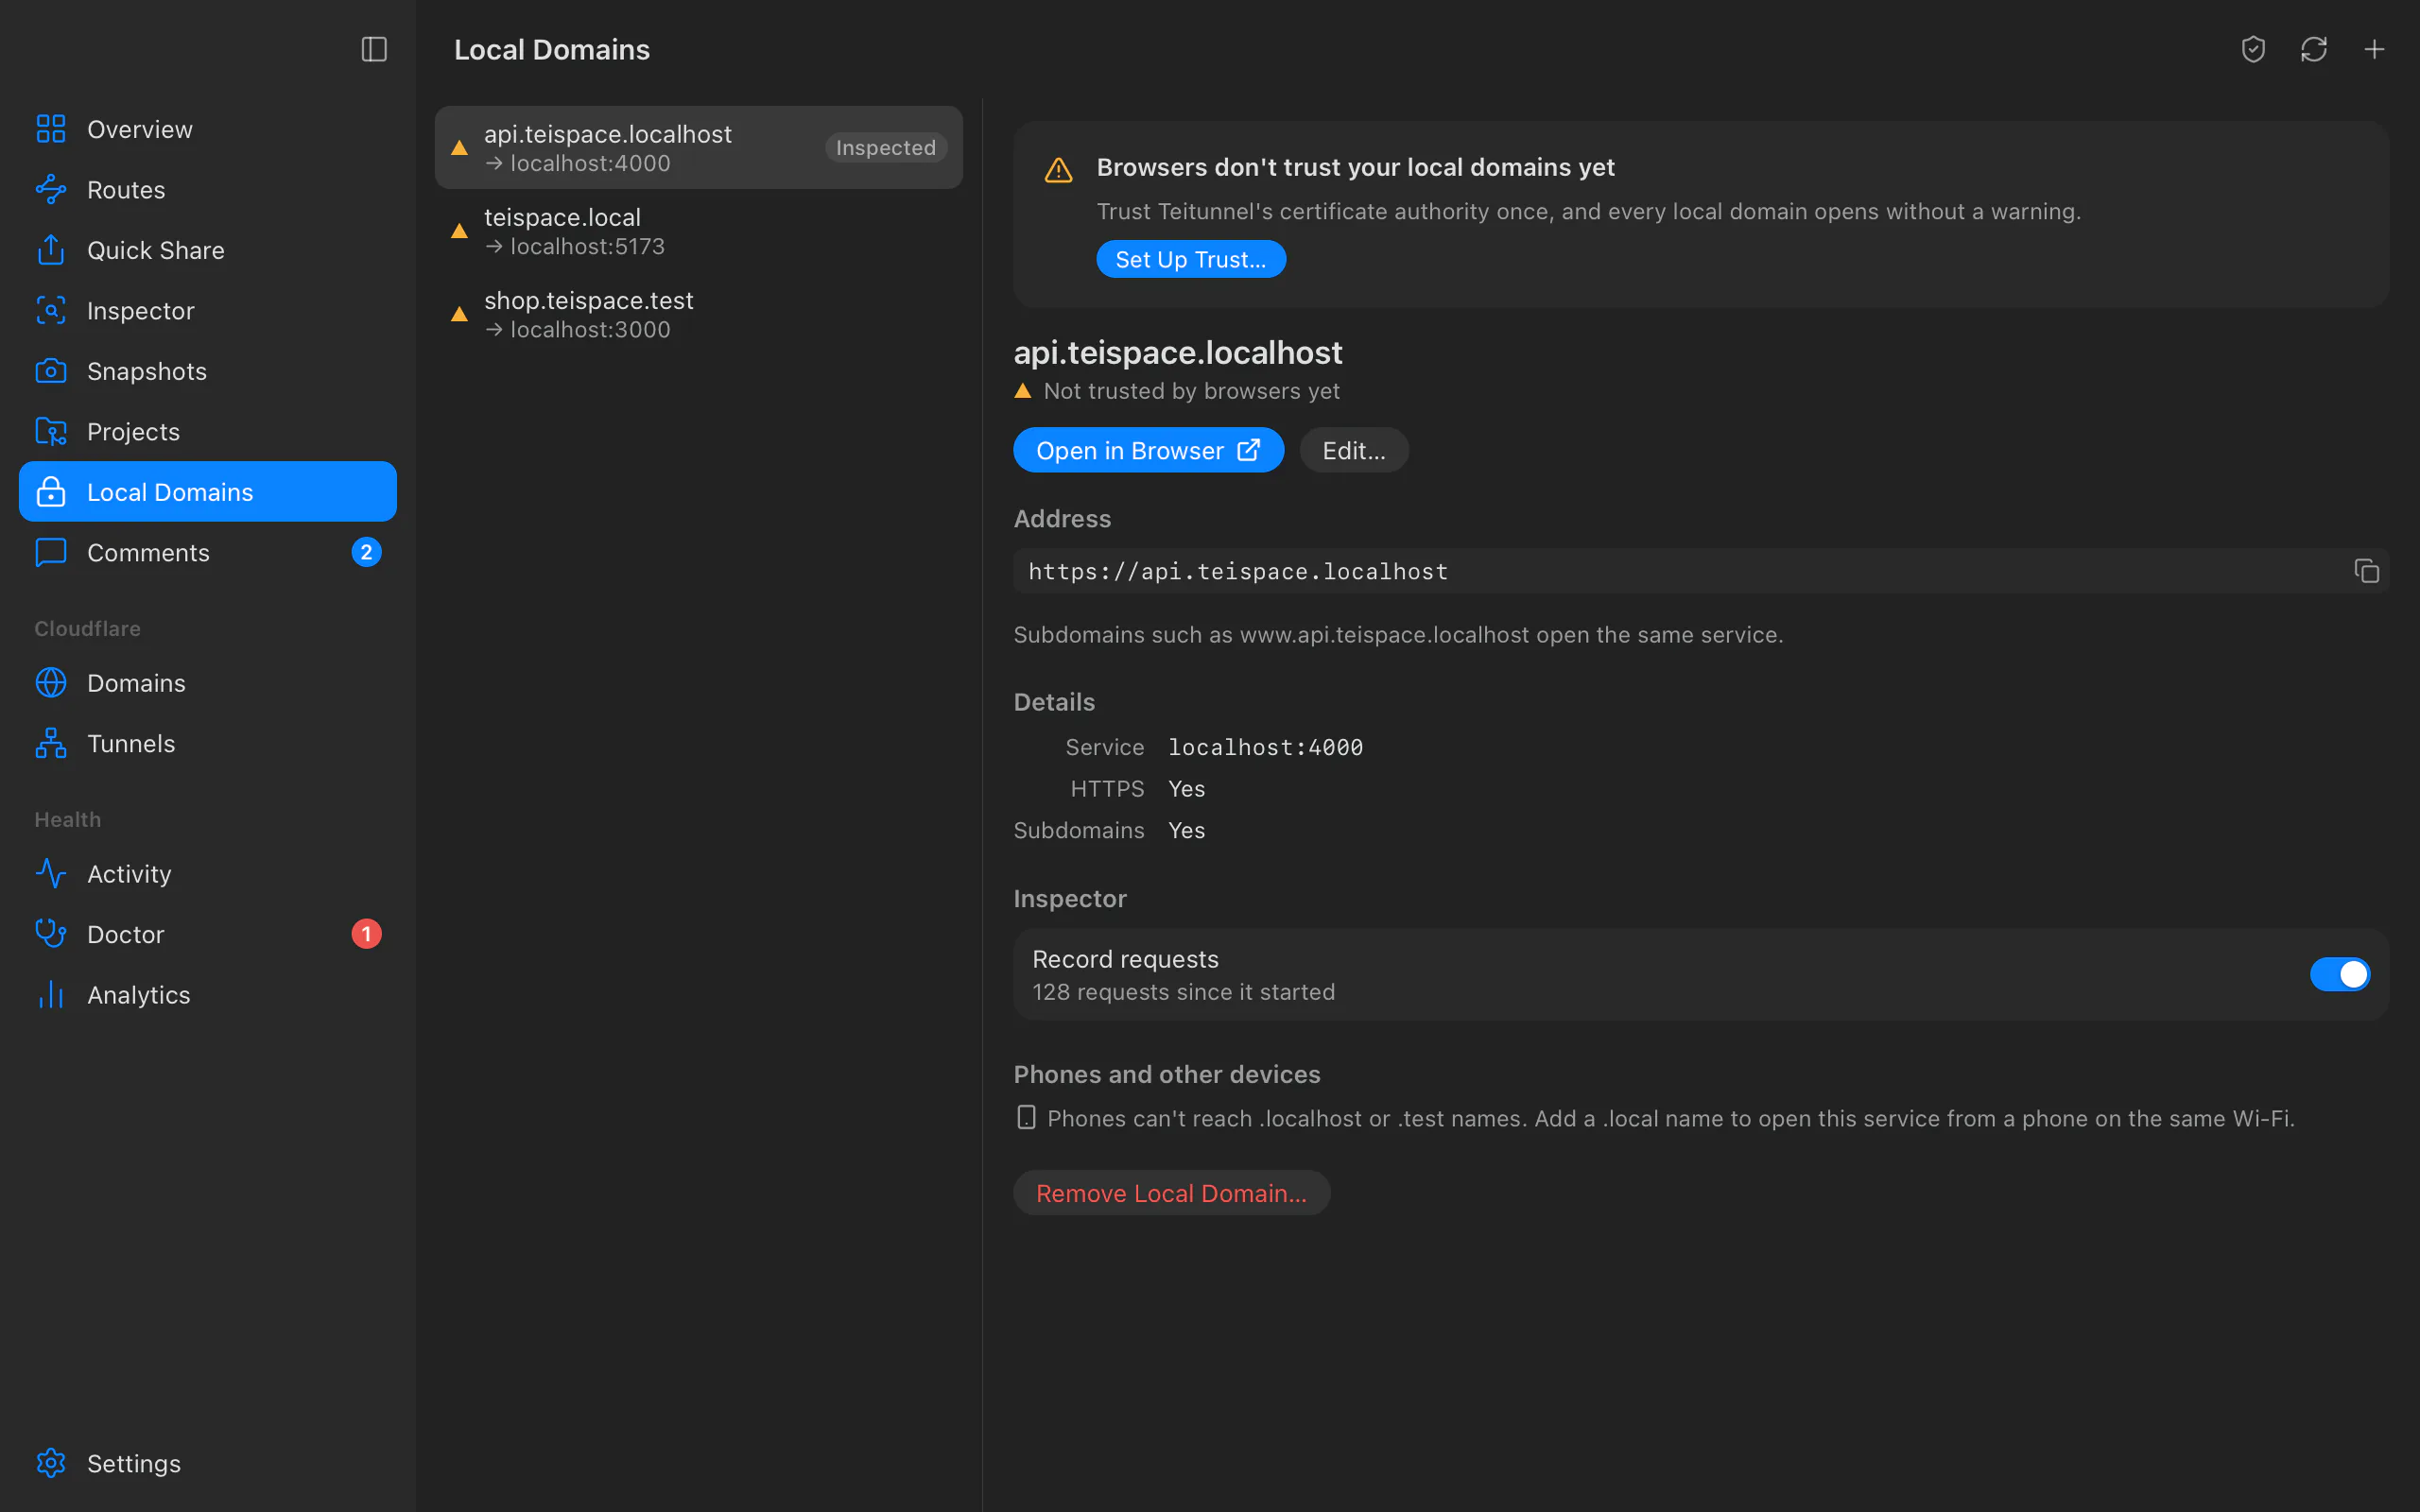Open the certificate trust shield icon
Viewport: 2420px width, 1512px height.
[x=2253, y=49]
